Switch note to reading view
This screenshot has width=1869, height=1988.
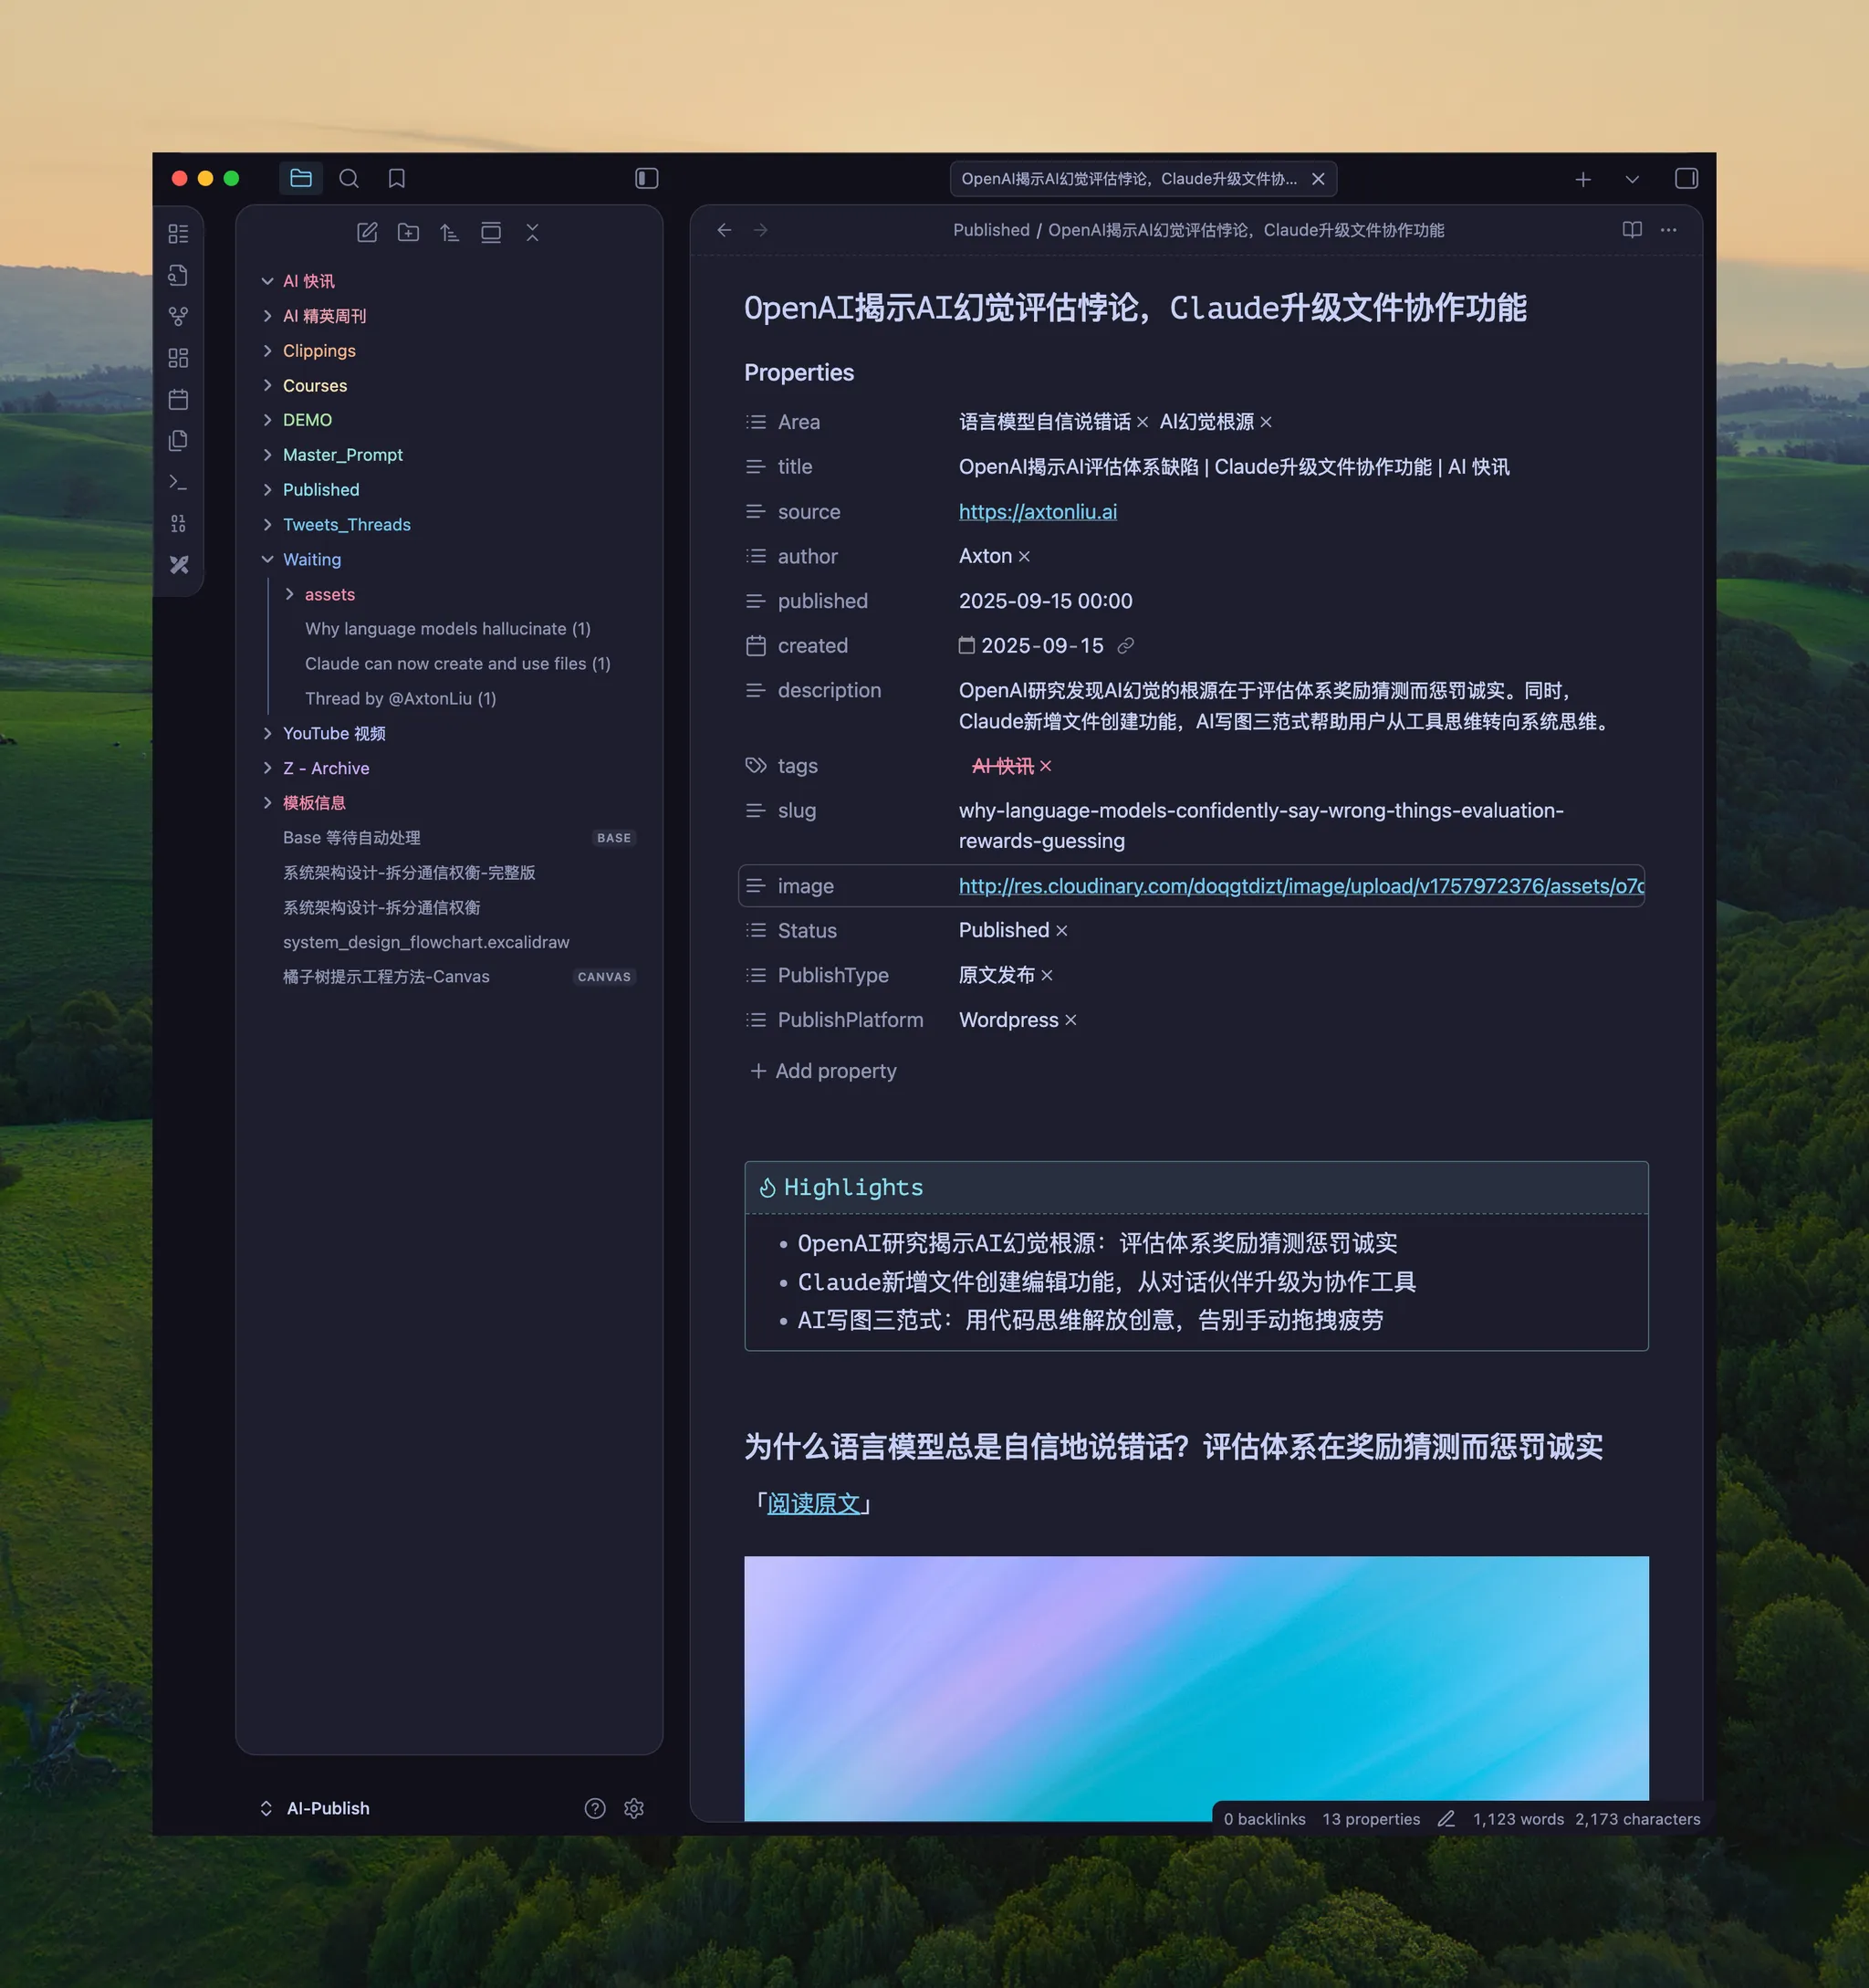[1632, 230]
